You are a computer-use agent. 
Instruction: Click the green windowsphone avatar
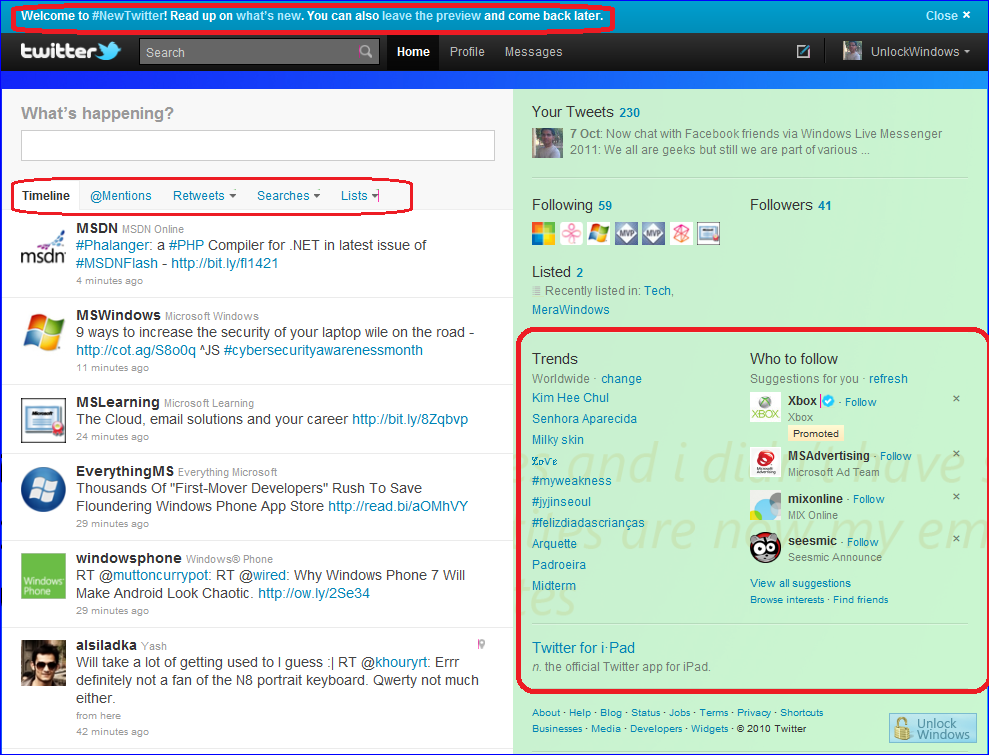pyautogui.click(x=43, y=576)
